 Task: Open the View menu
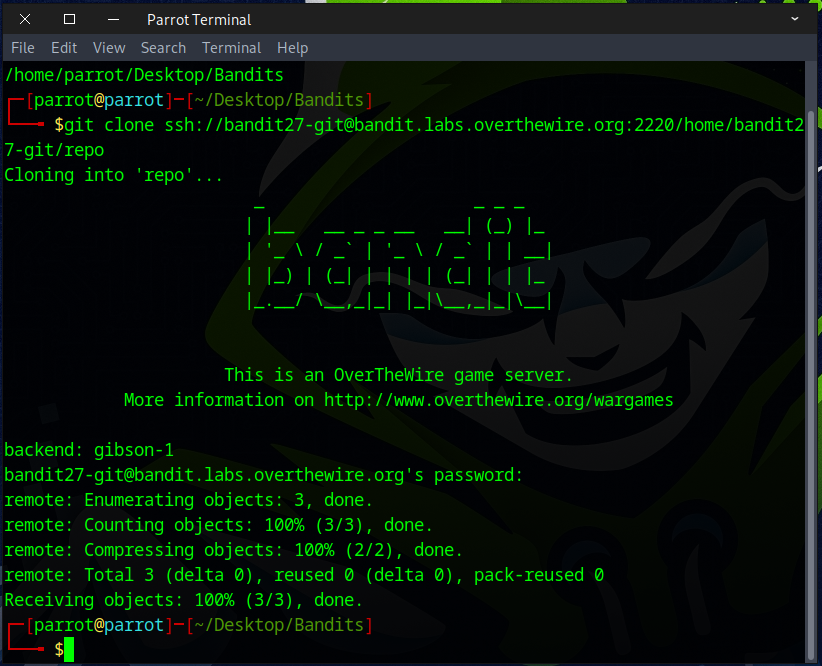click(x=109, y=48)
